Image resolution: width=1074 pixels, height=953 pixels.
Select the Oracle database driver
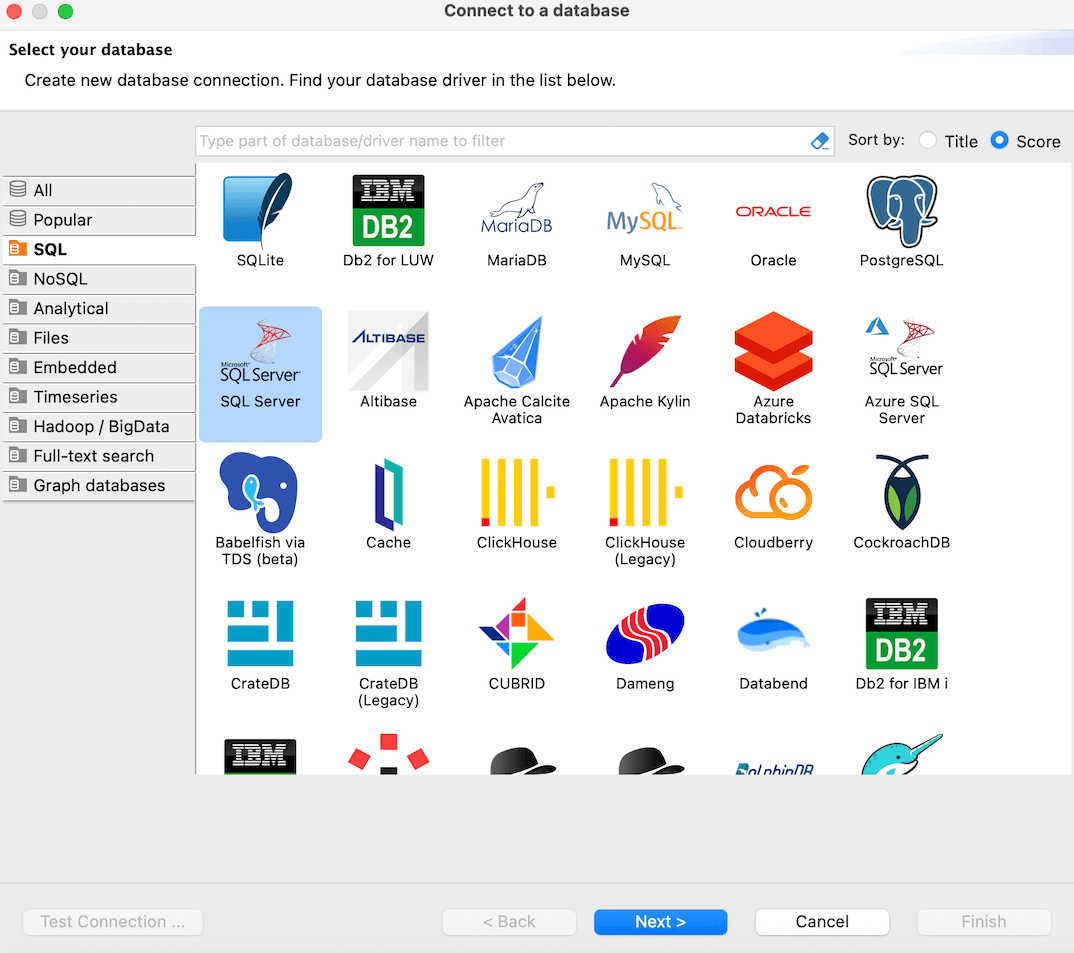[773, 212]
